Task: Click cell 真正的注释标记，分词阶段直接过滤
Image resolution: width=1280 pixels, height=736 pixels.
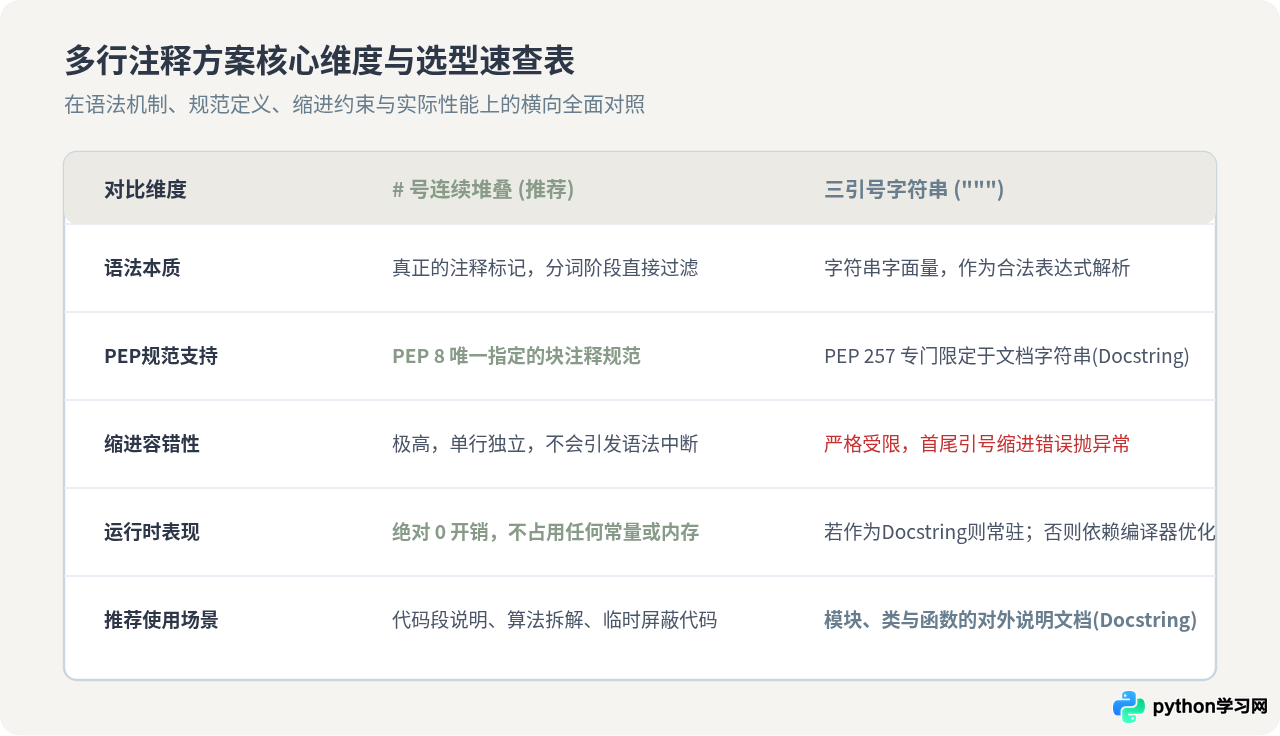Action: [x=545, y=268]
